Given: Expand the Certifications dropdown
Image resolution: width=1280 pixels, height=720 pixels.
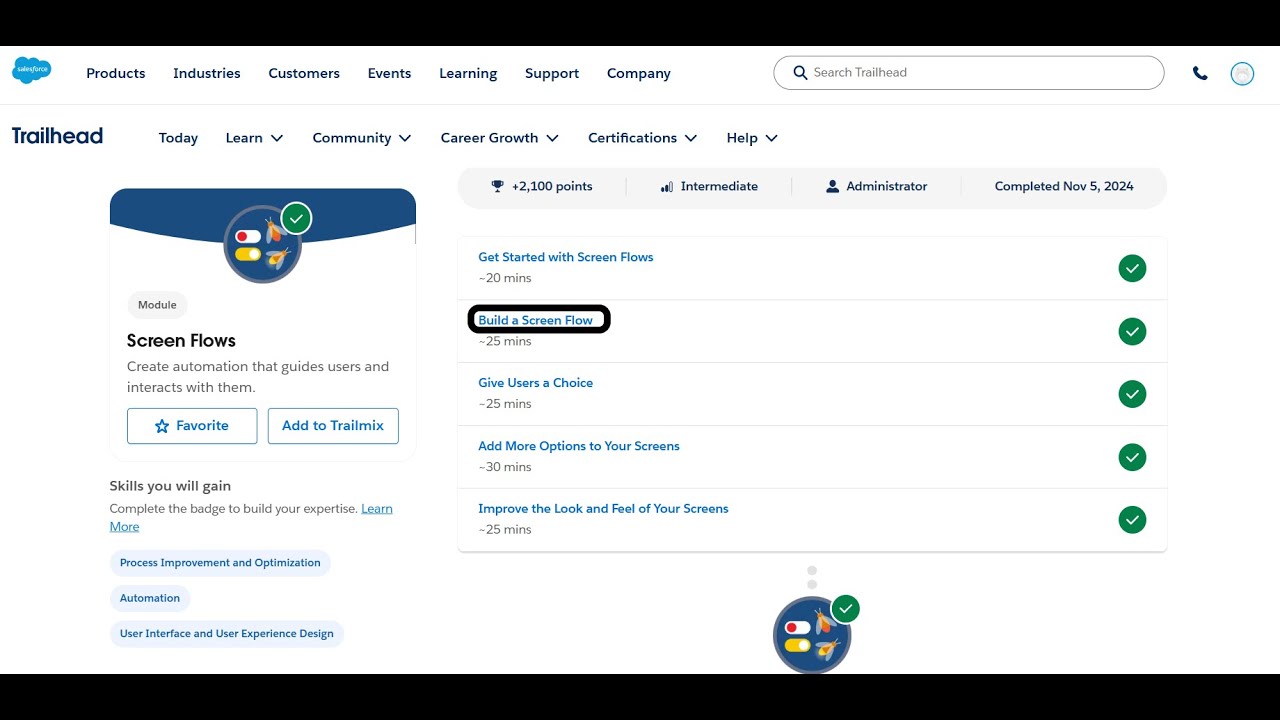Looking at the screenshot, I should [x=643, y=138].
